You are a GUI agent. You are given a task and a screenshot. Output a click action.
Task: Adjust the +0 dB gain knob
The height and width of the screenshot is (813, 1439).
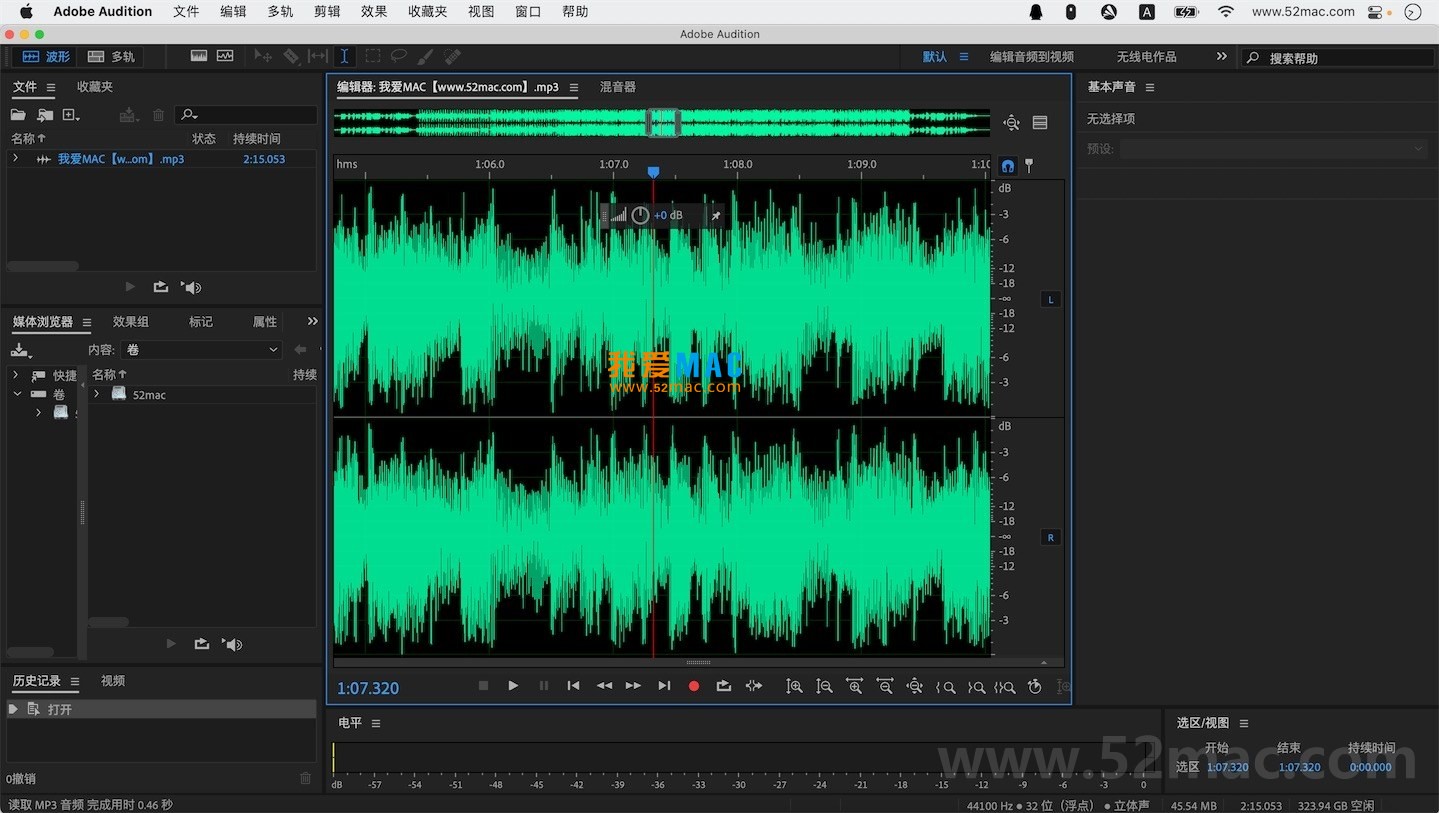click(x=640, y=215)
